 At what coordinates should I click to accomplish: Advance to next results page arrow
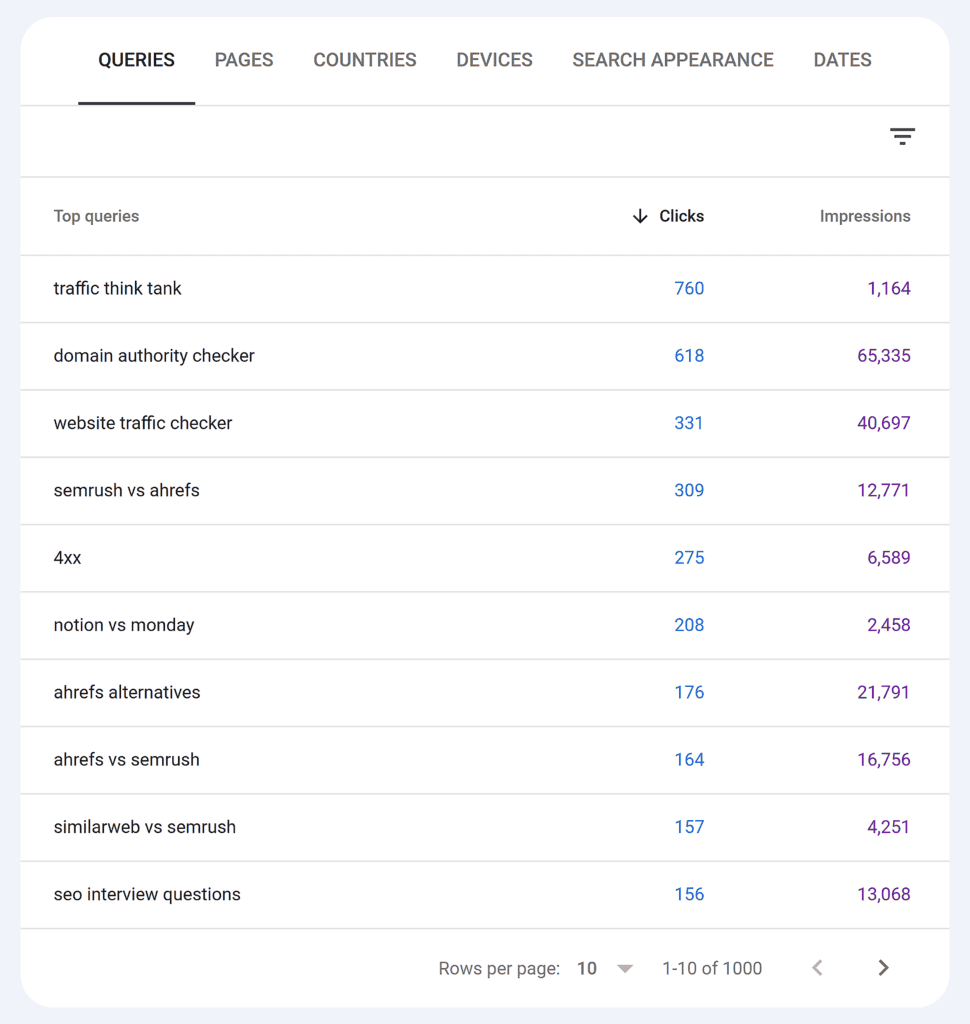[x=883, y=968]
